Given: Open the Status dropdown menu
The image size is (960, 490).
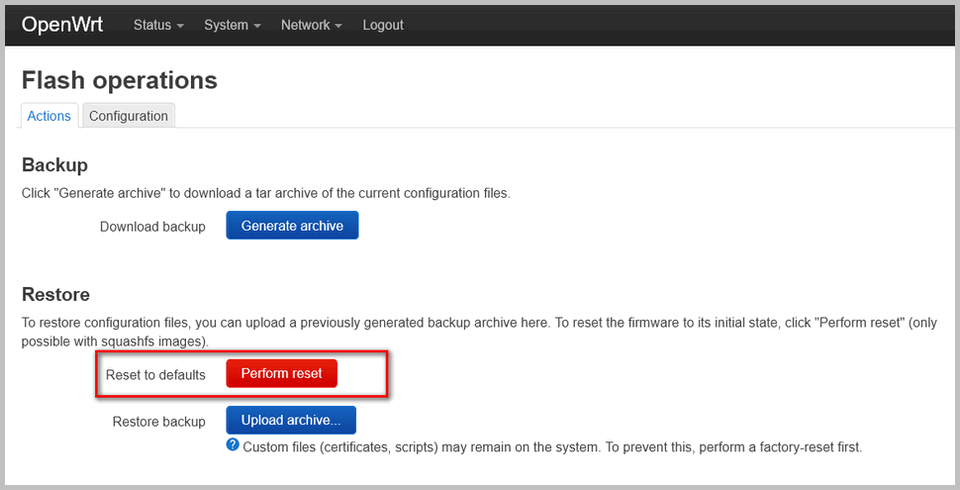Looking at the screenshot, I should tap(158, 25).
